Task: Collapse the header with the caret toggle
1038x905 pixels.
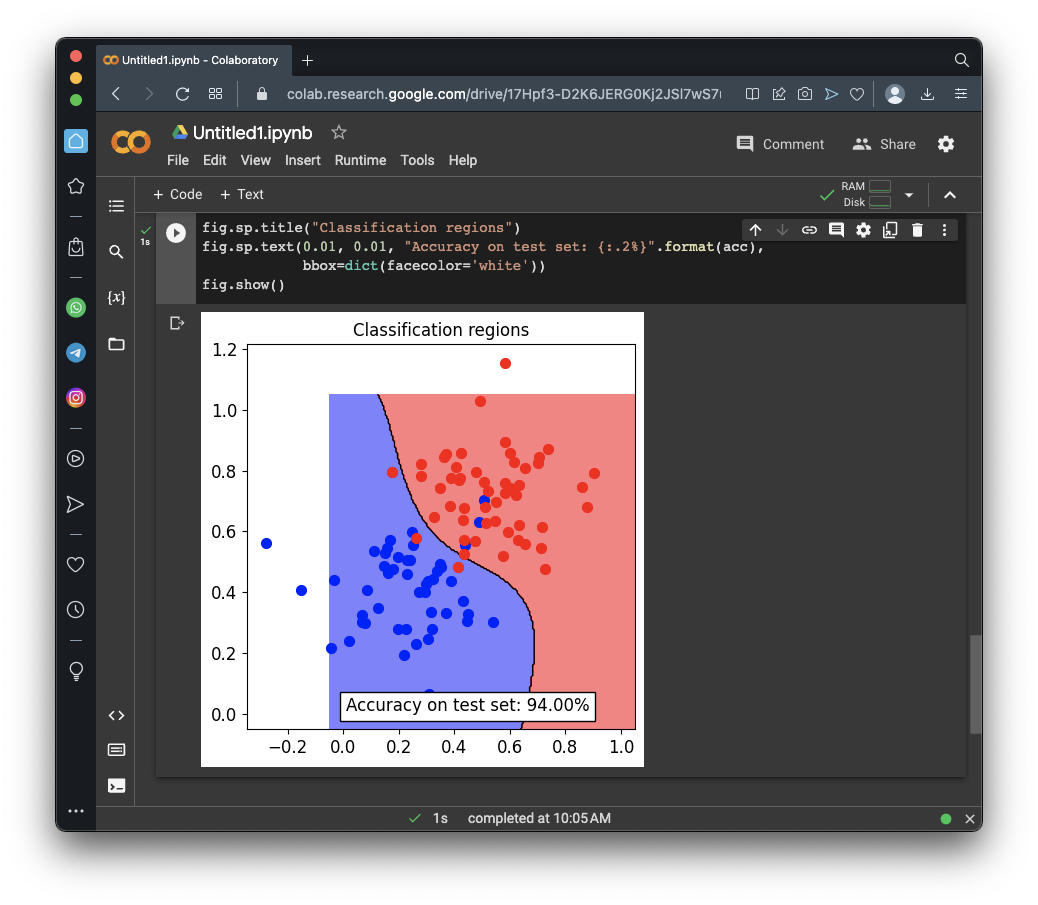Action: point(950,195)
